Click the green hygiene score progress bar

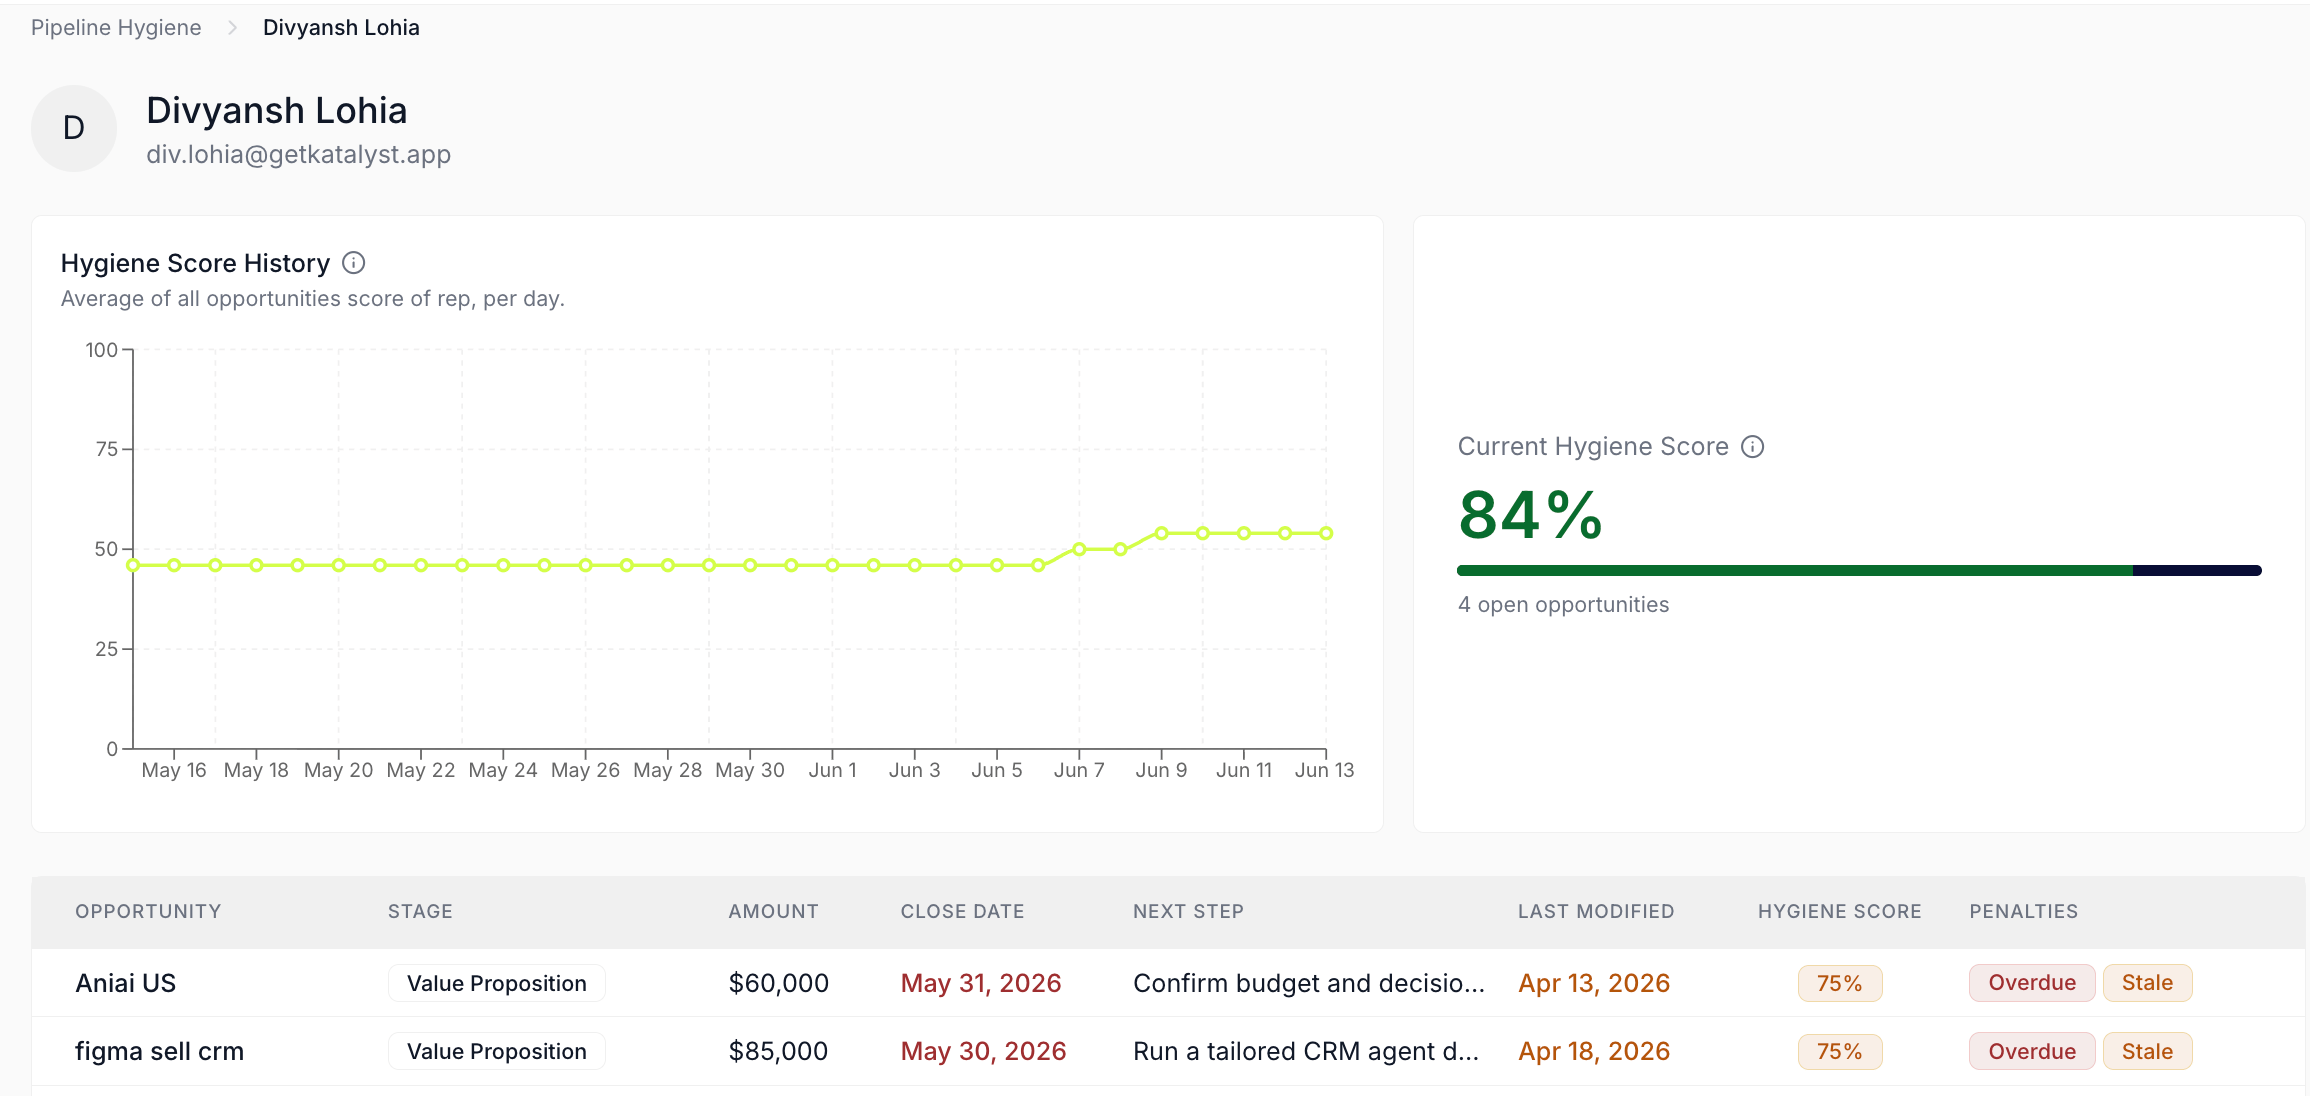click(x=1859, y=571)
